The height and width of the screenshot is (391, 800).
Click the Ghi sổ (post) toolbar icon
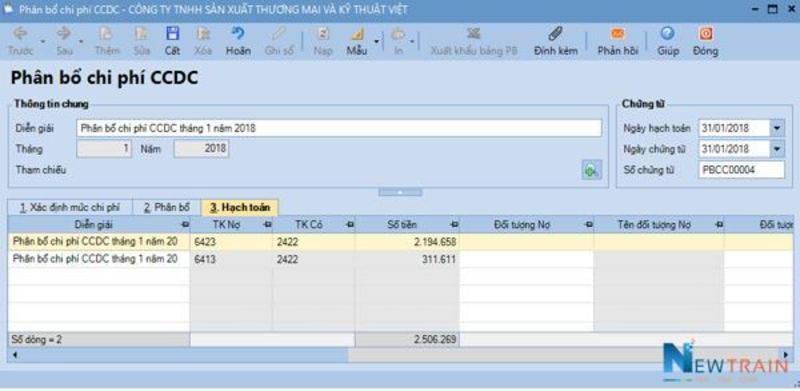point(279,34)
